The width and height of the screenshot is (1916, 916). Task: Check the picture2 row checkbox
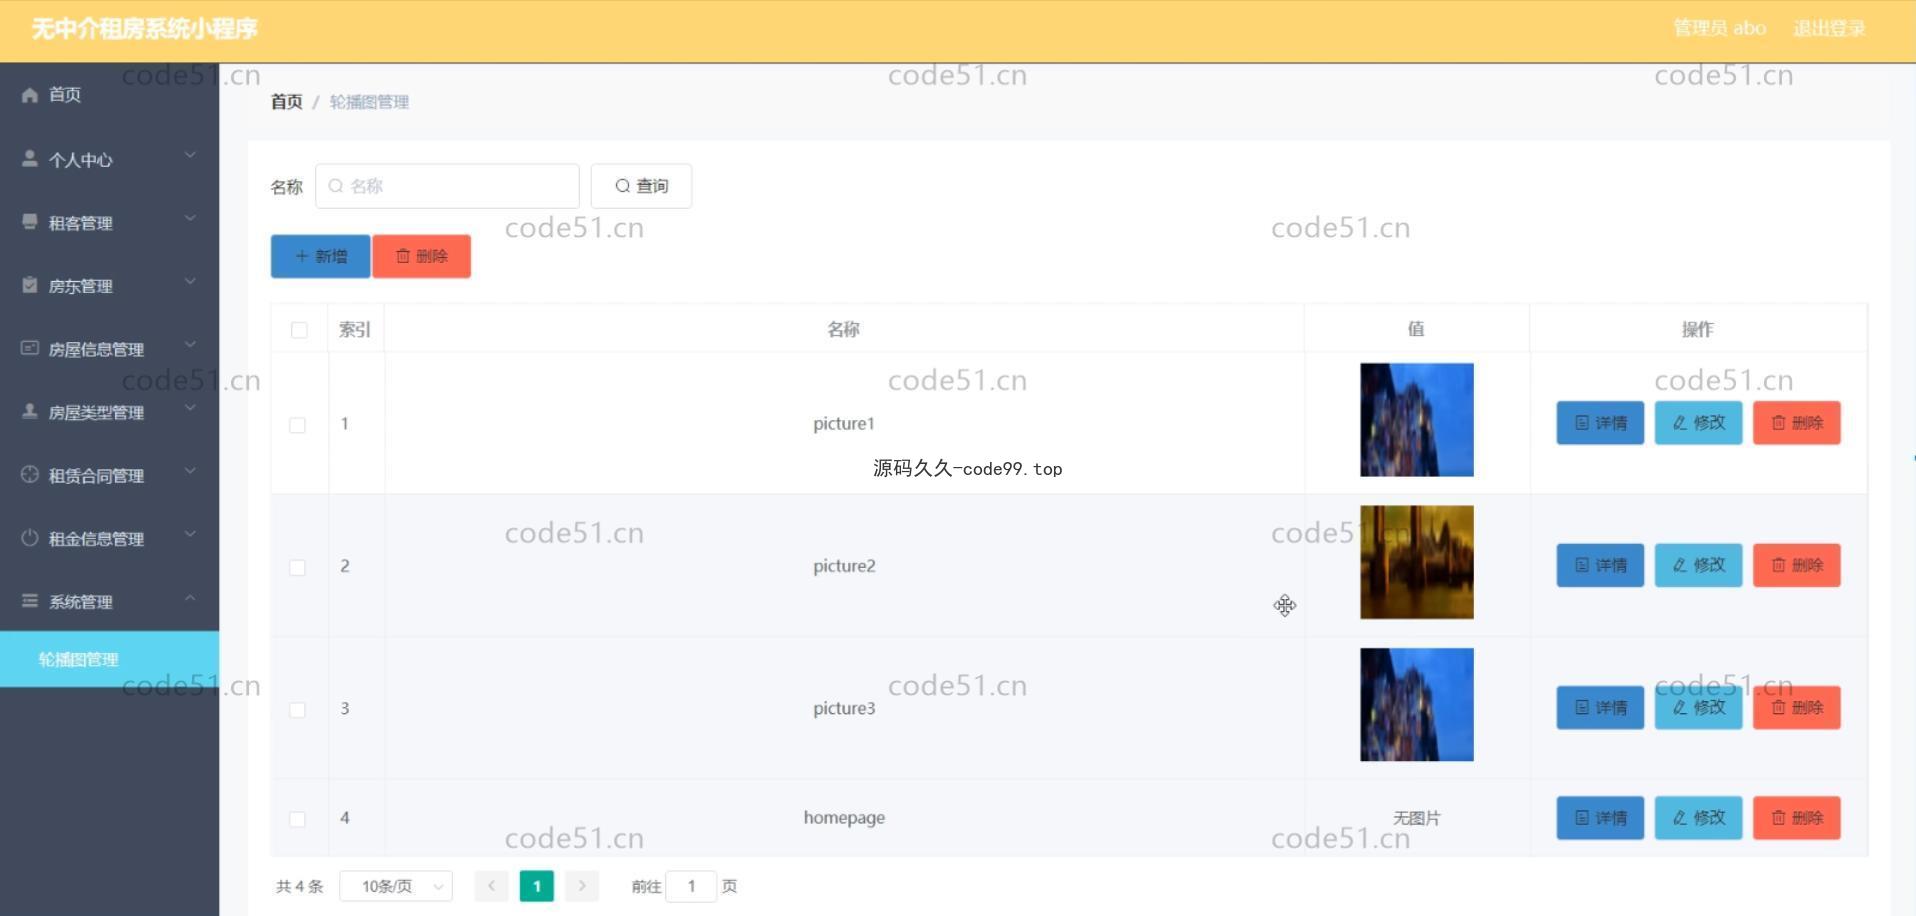(x=297, y=567)
